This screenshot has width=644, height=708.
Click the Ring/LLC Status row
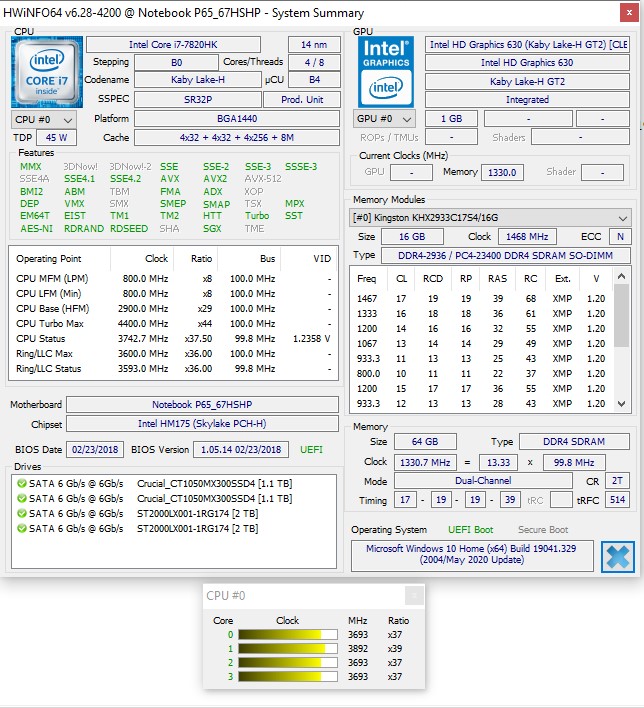pyautogui.click(x=173, y=369)
